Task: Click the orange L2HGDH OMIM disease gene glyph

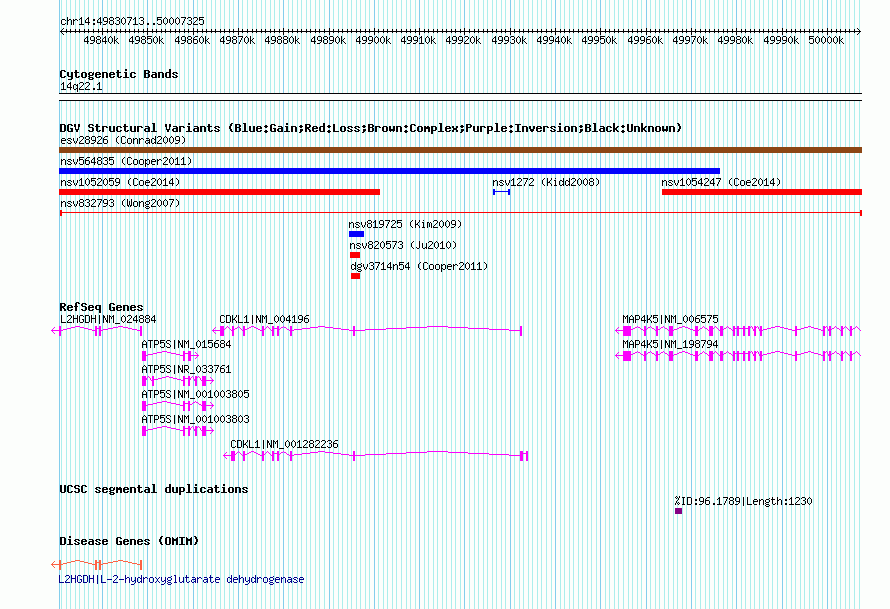Action: point(96,564)
